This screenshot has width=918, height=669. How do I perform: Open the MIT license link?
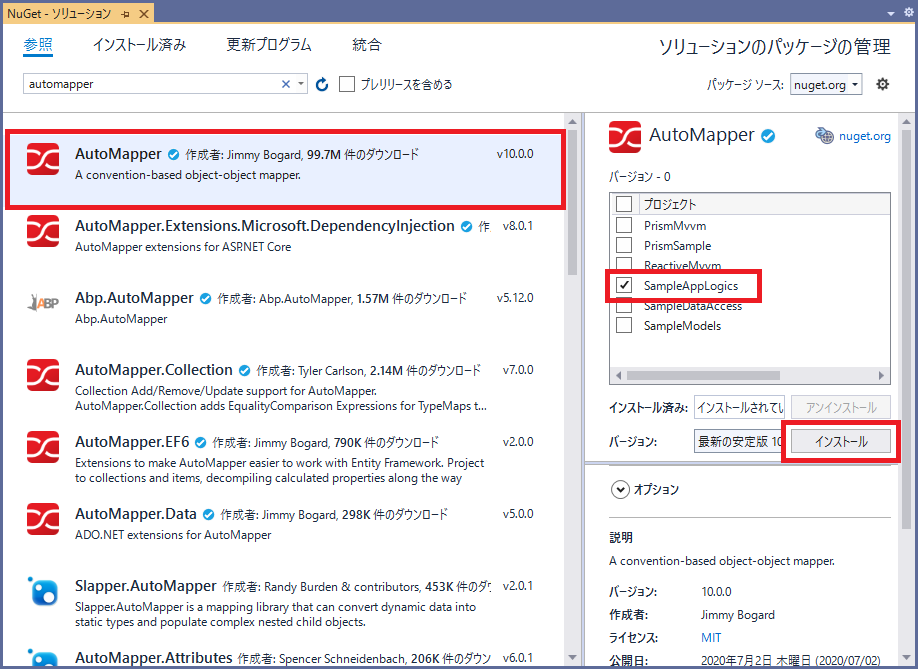click(711, 637)
